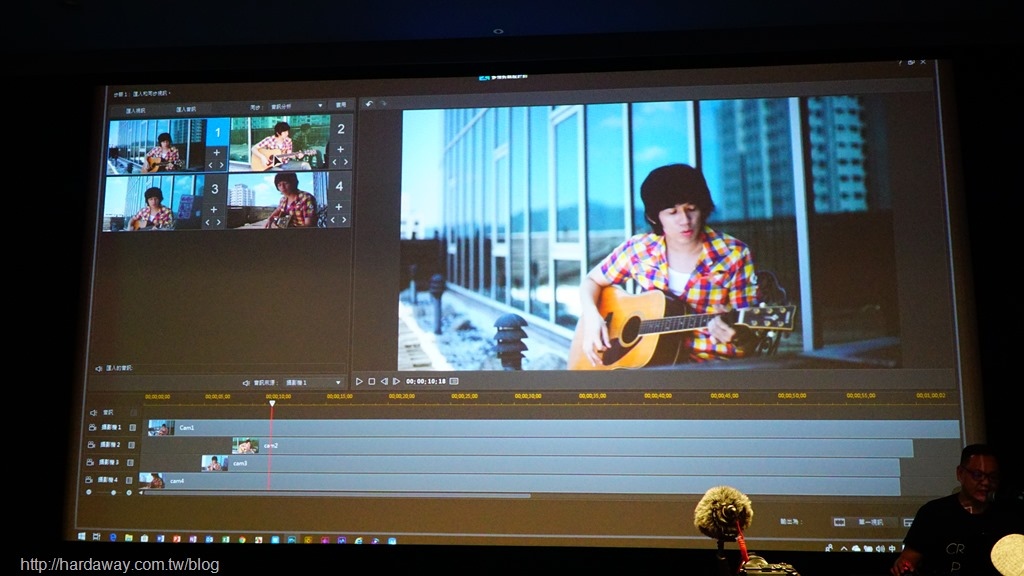Click the camera icon for 攝影機 2 track

click(91, 445)
